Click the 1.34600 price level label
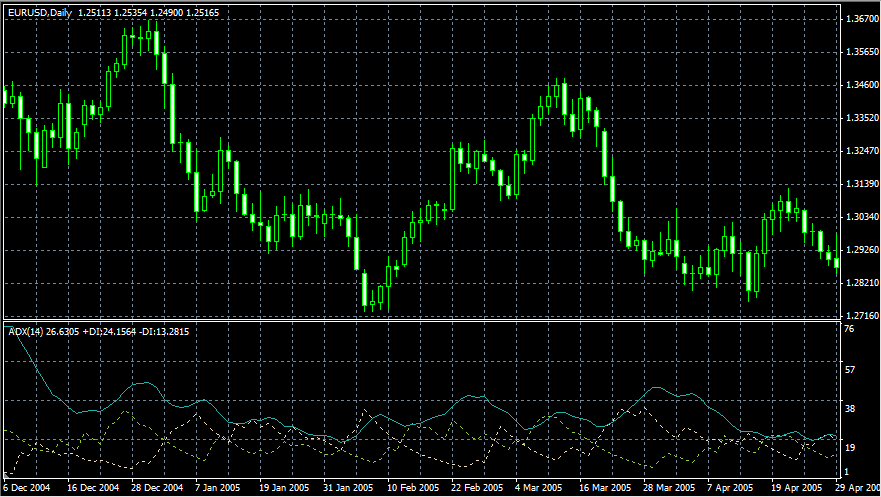The width and height of the screenshot is (881, 497). pyautogui.click(x=861, y=85)
